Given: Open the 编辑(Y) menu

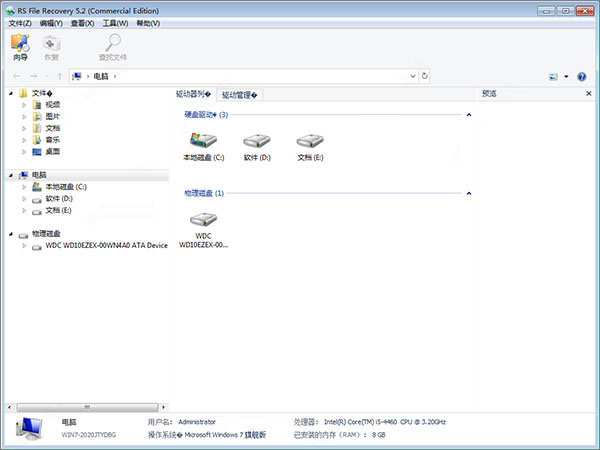Looking at the screenshot, I should [51, 23].
